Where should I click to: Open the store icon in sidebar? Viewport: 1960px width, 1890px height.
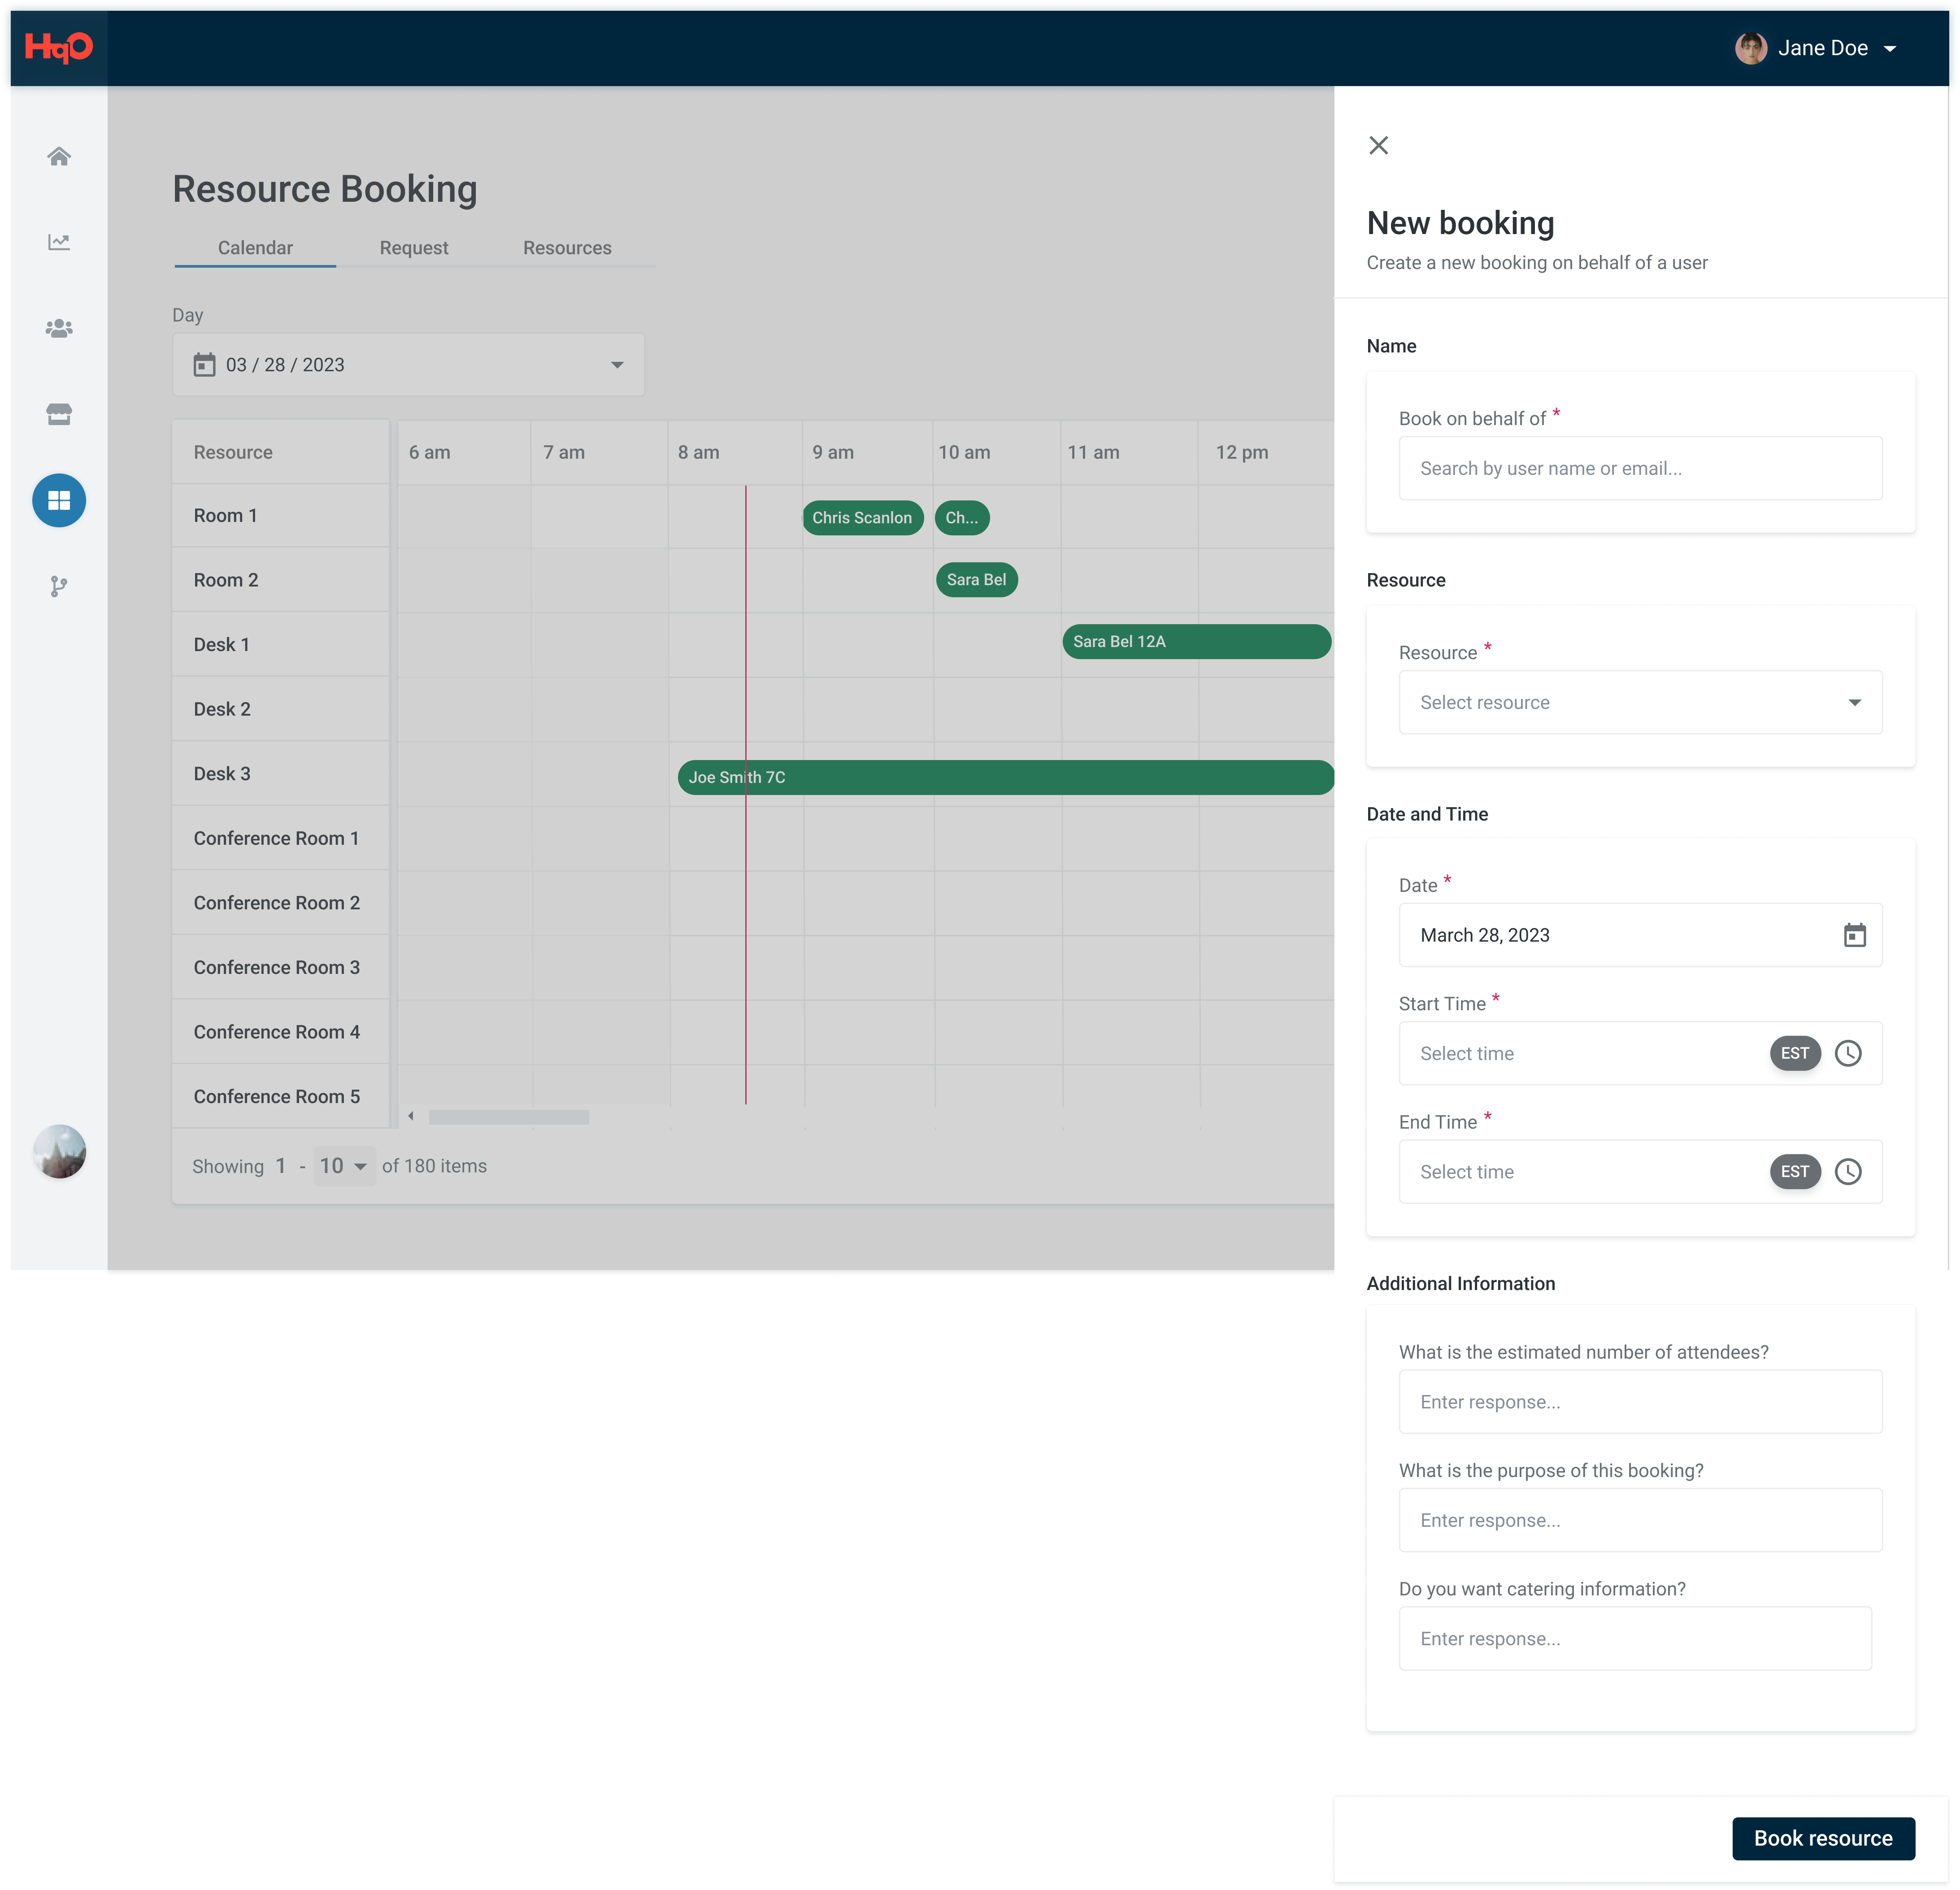coord(59,414)
